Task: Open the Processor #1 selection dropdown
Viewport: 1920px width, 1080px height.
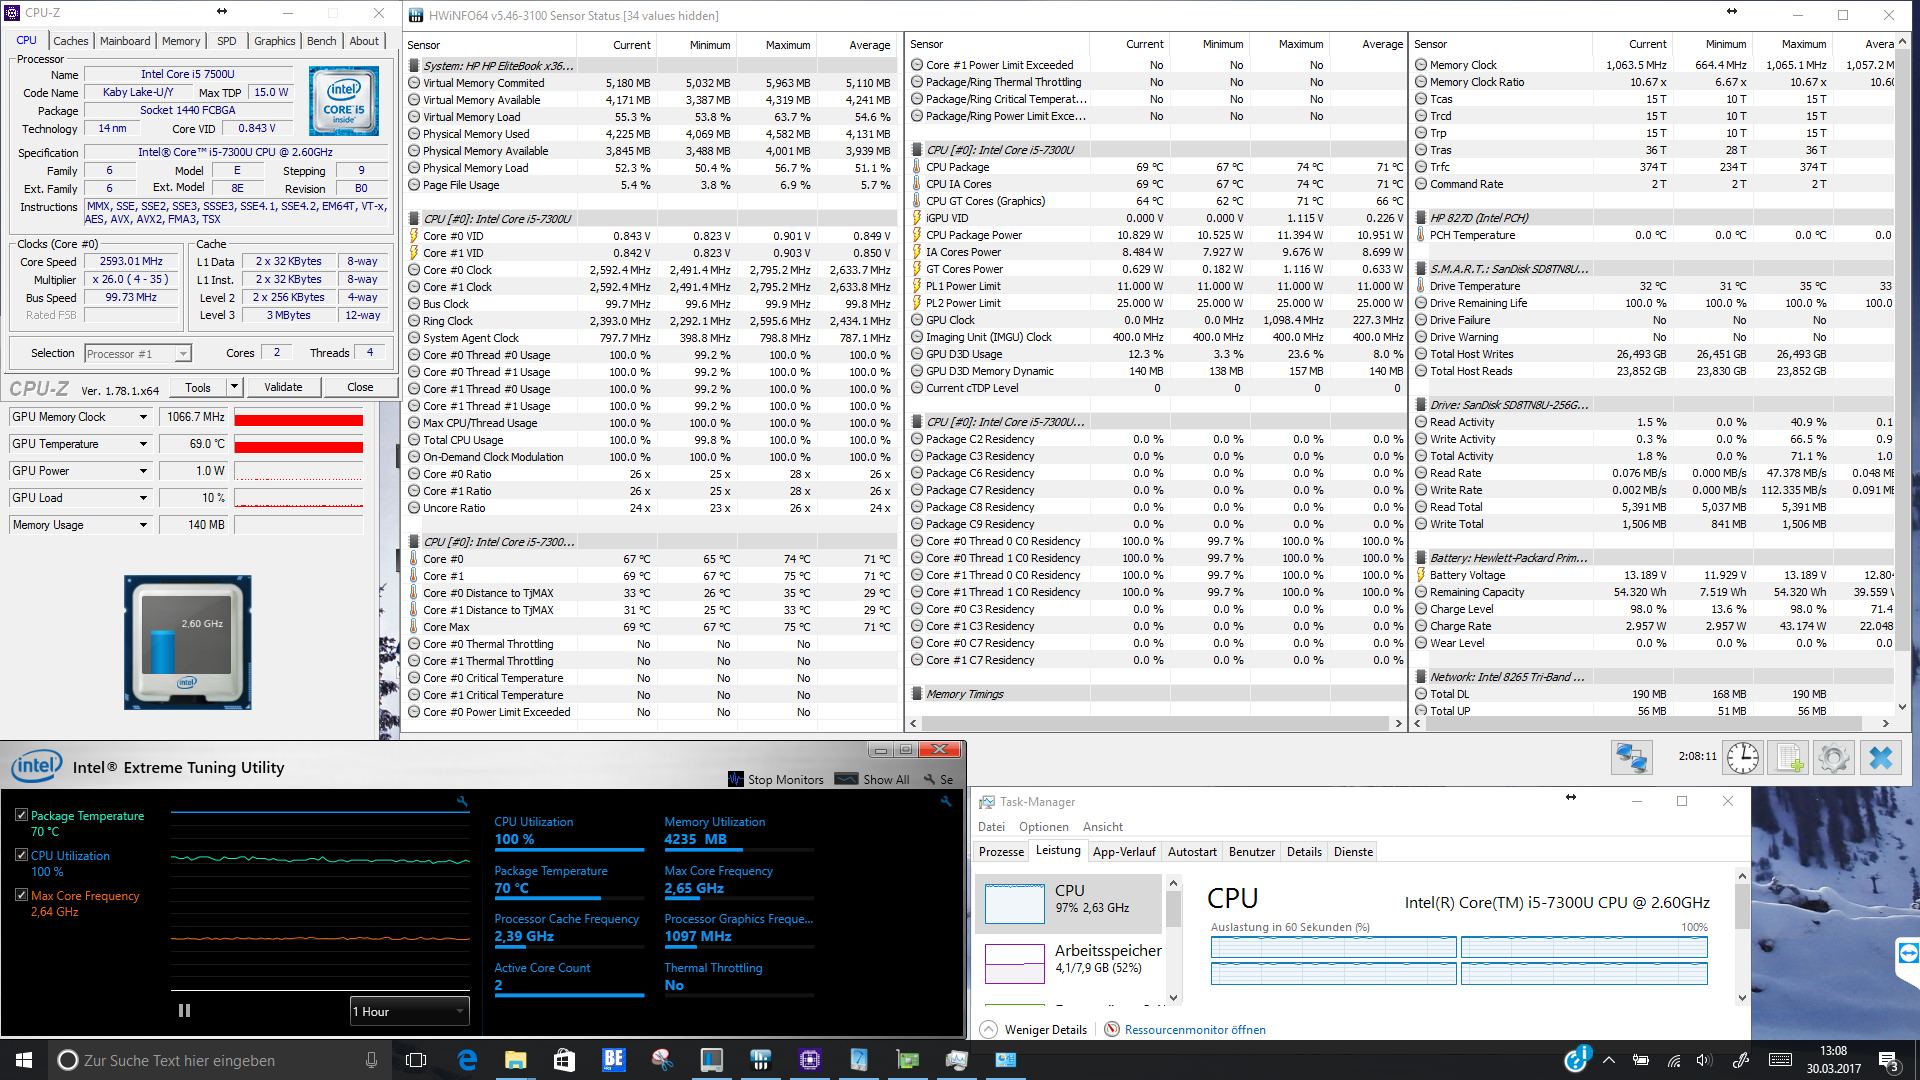Action: click(x=138, y=353)
